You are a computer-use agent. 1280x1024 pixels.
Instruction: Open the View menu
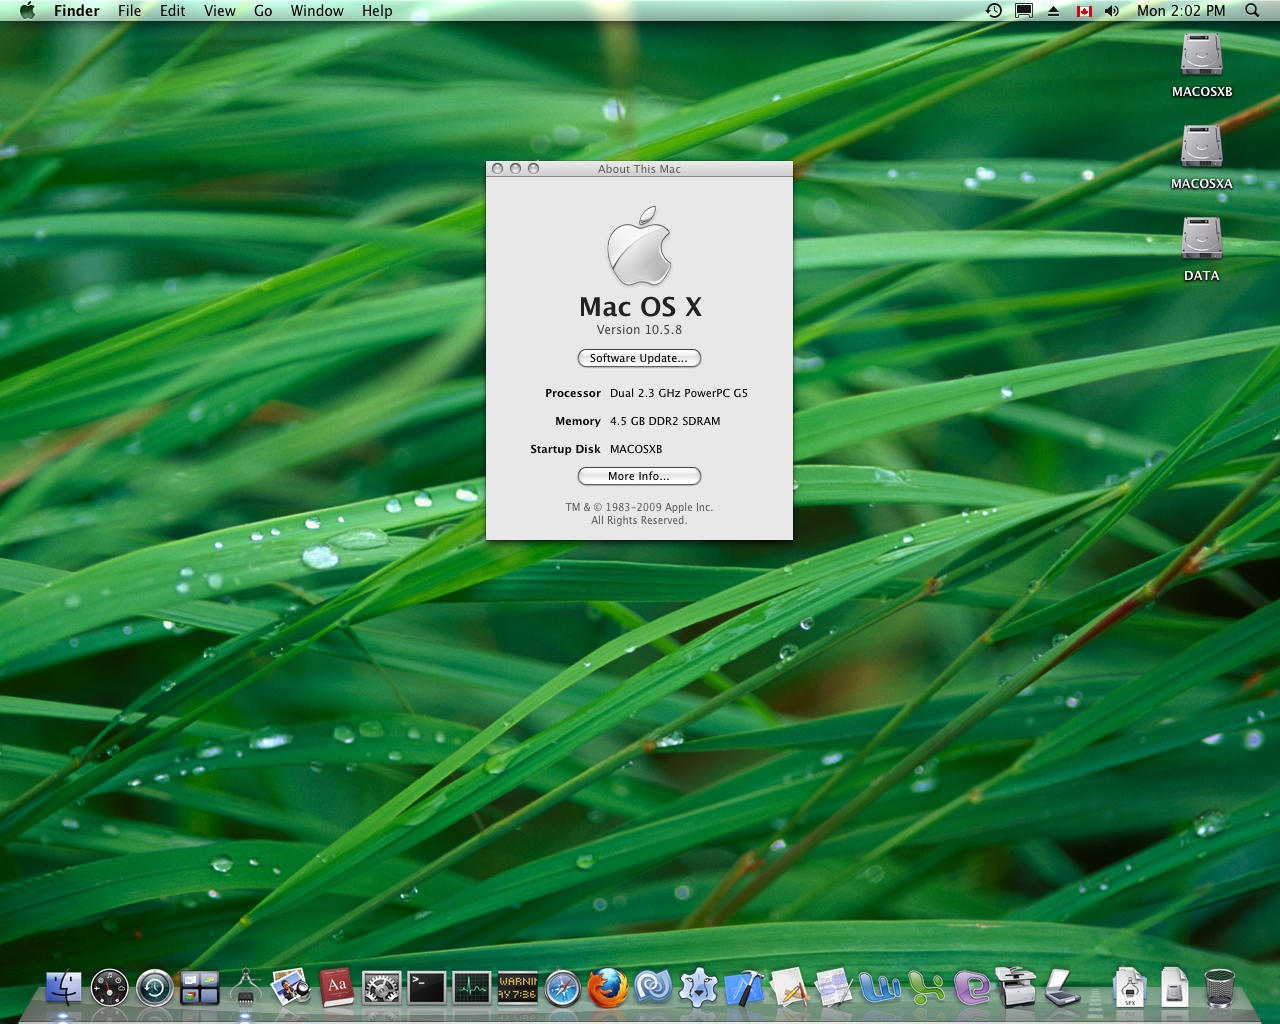[x=220, y=11]
